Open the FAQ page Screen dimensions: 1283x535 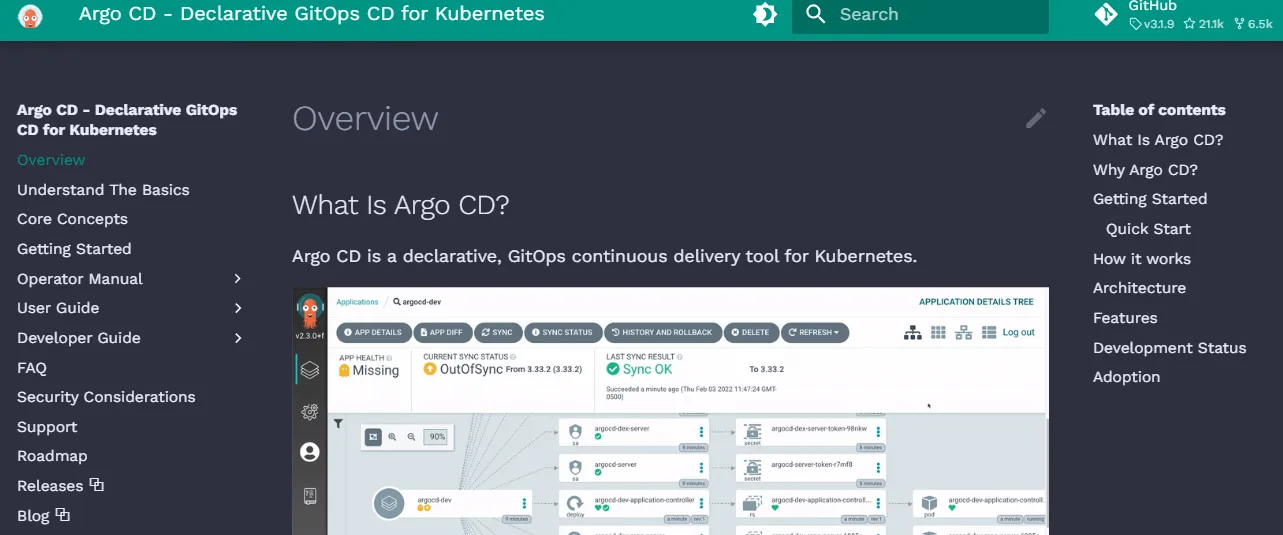tap(32, 368)
